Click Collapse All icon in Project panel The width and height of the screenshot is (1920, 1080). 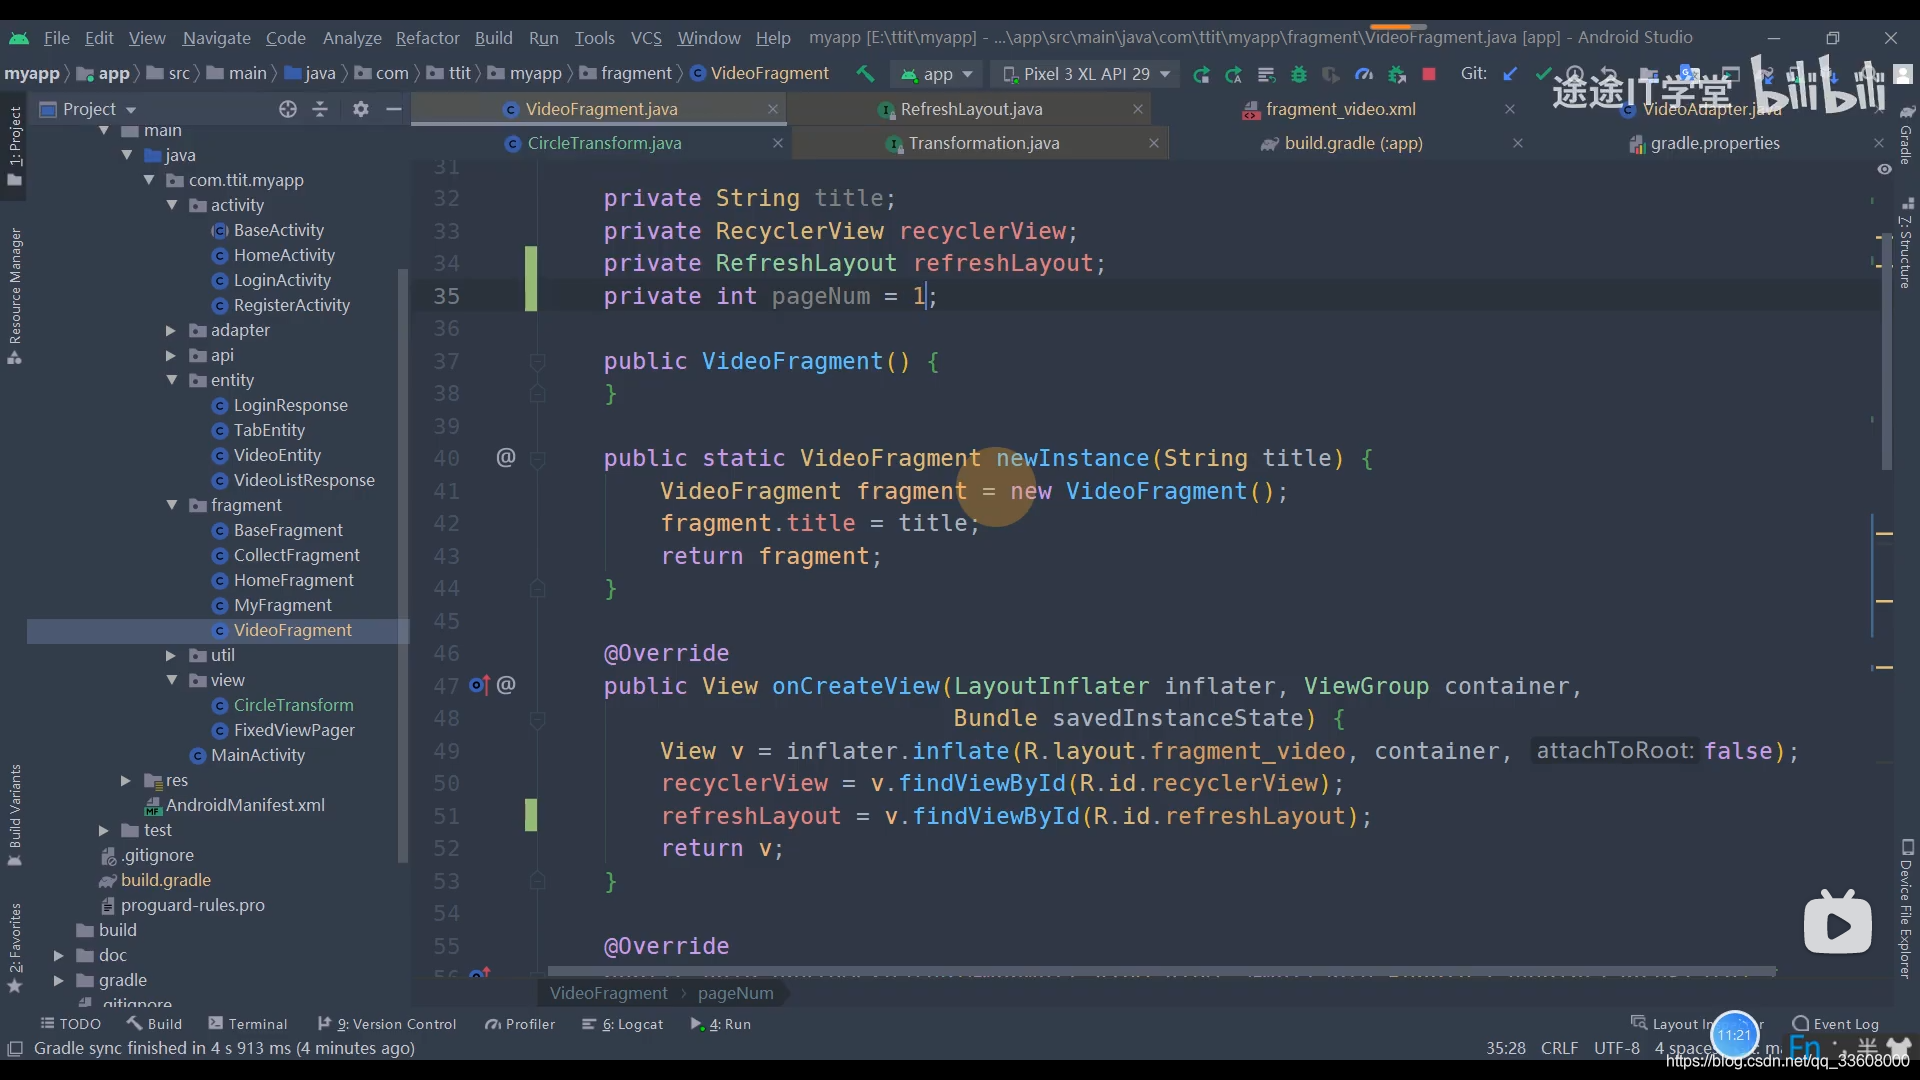click(320, 109)
